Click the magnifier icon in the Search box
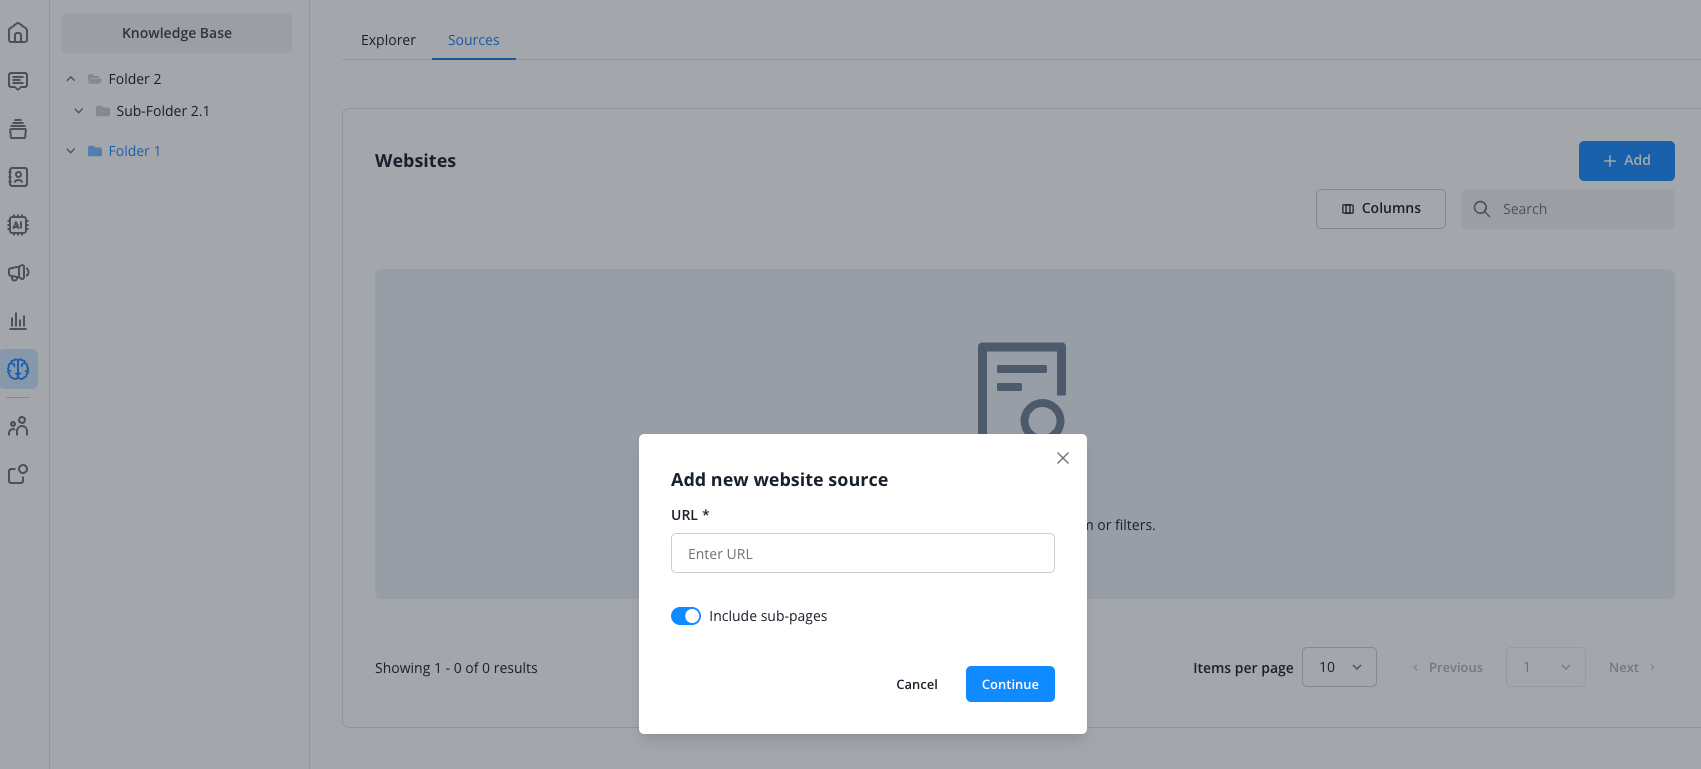The height and width of the screenshot is (769, 1701). pos(1482,209)
